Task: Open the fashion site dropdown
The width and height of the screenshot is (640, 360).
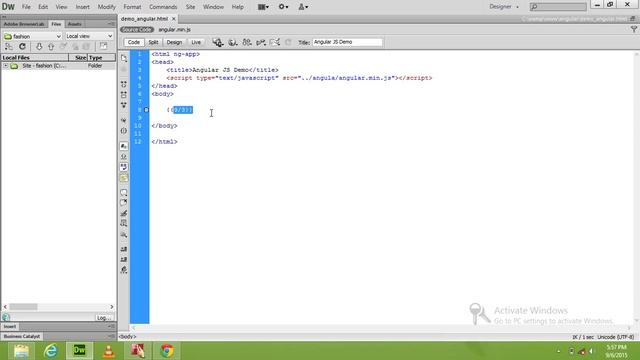Action: coord(33,36)
